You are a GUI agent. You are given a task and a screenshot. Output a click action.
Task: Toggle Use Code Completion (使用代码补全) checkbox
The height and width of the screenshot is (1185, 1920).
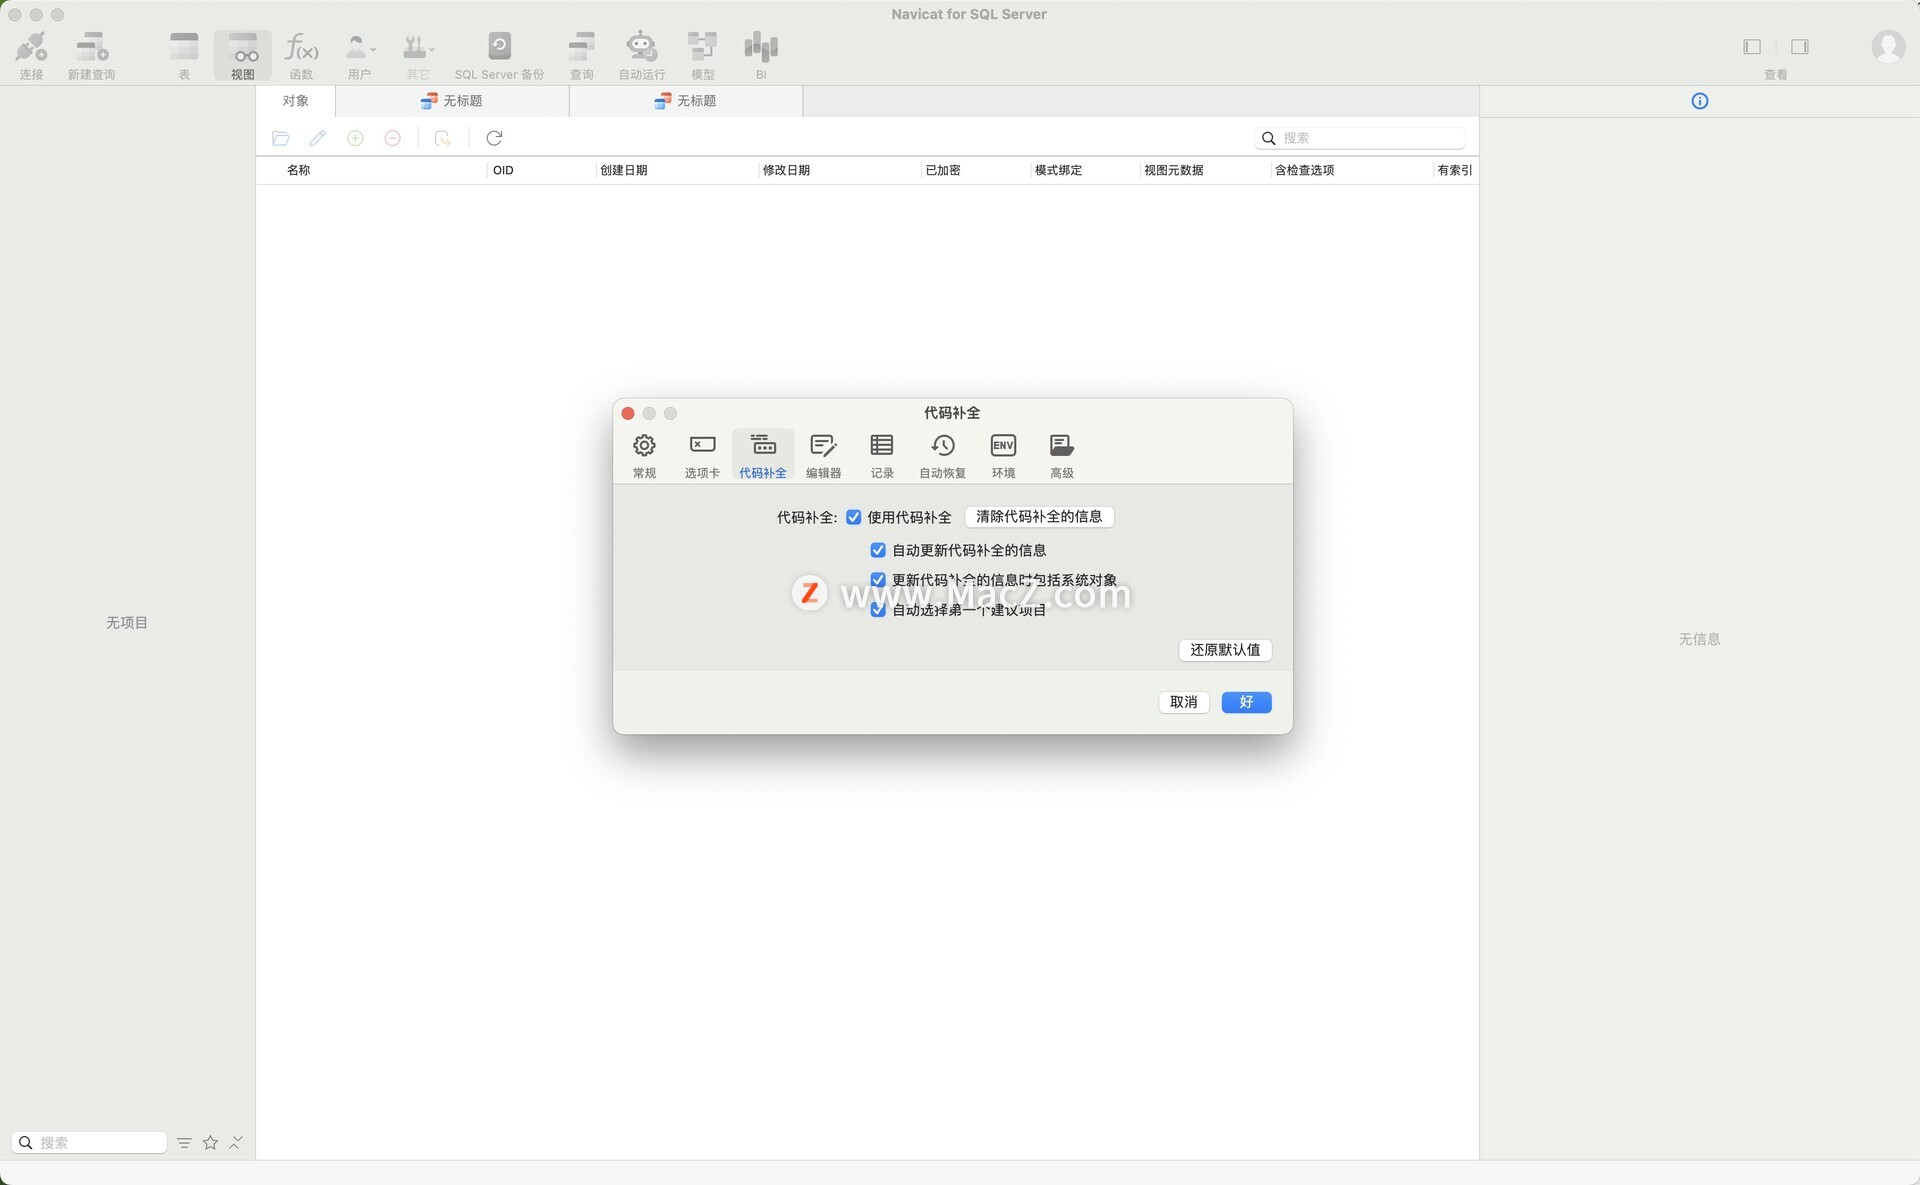(x=853, y=517)
